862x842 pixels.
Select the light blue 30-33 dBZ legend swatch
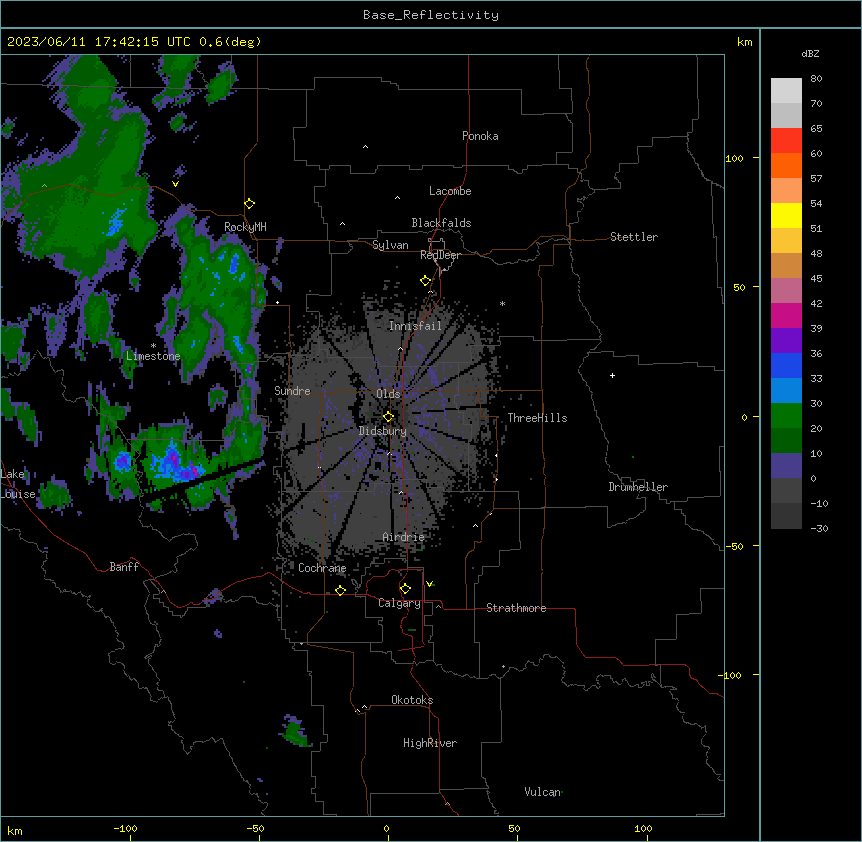(x=786, y=391)
